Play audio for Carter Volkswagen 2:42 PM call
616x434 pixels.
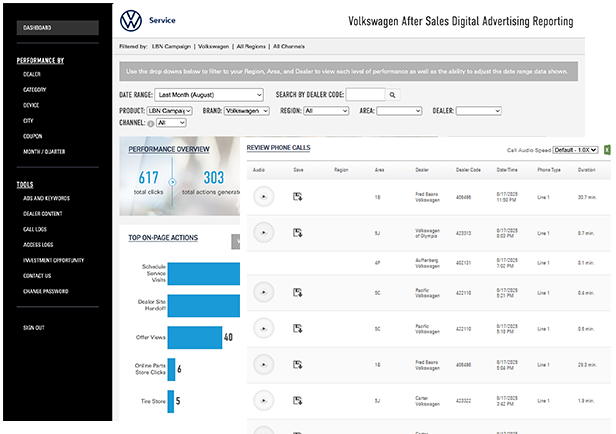264,401
